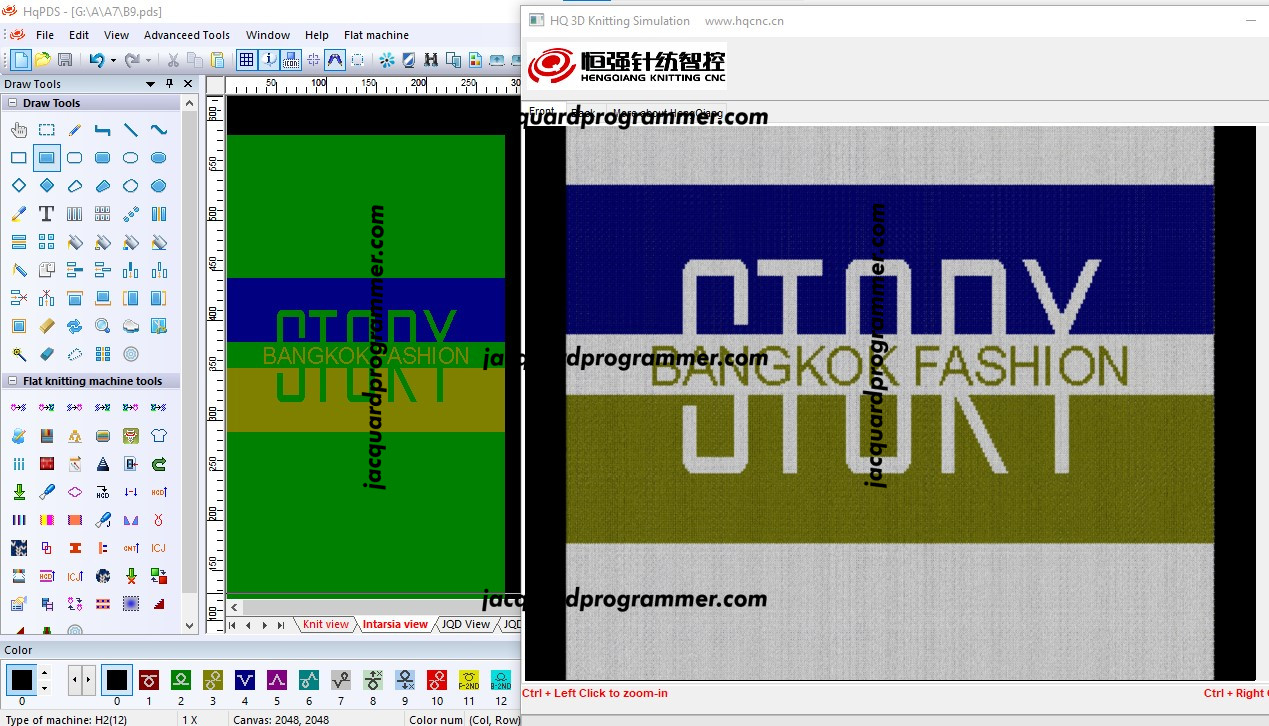Open the Draw Tools panel options dropdown
This screenshot has width=1269, height=726.
click(x=151, y=84)
